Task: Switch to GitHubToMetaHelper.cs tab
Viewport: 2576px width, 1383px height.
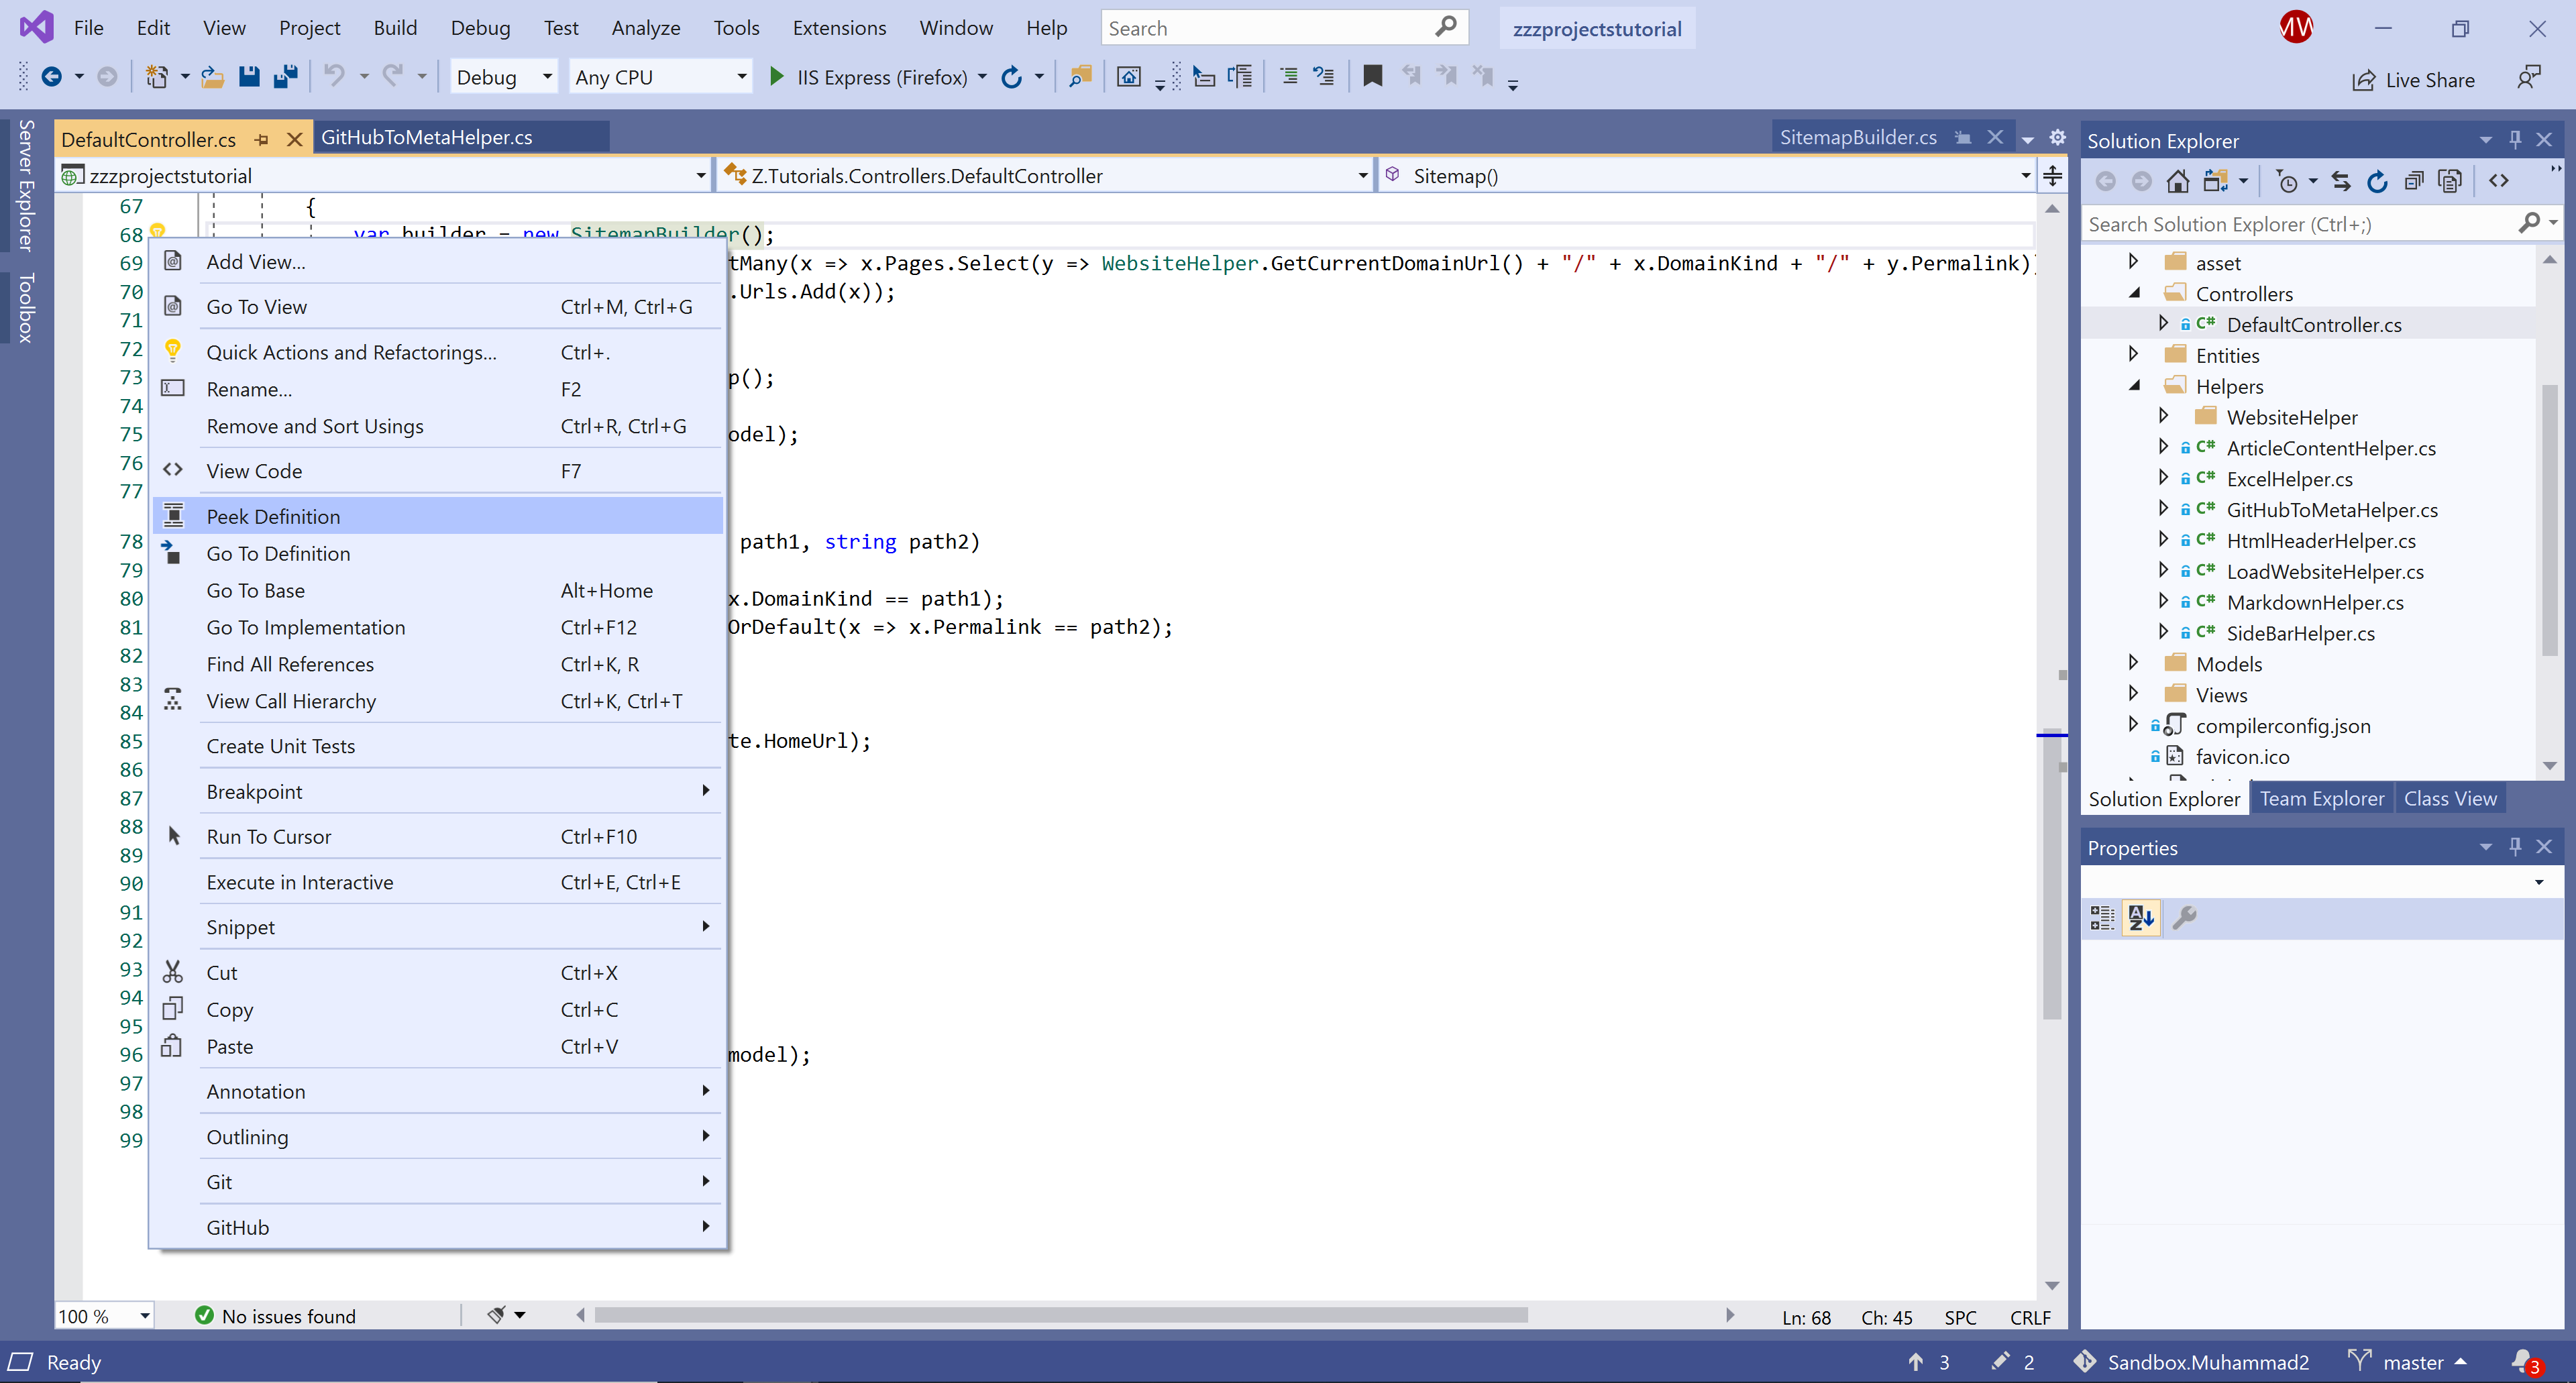Action: [x=426, y=137]
